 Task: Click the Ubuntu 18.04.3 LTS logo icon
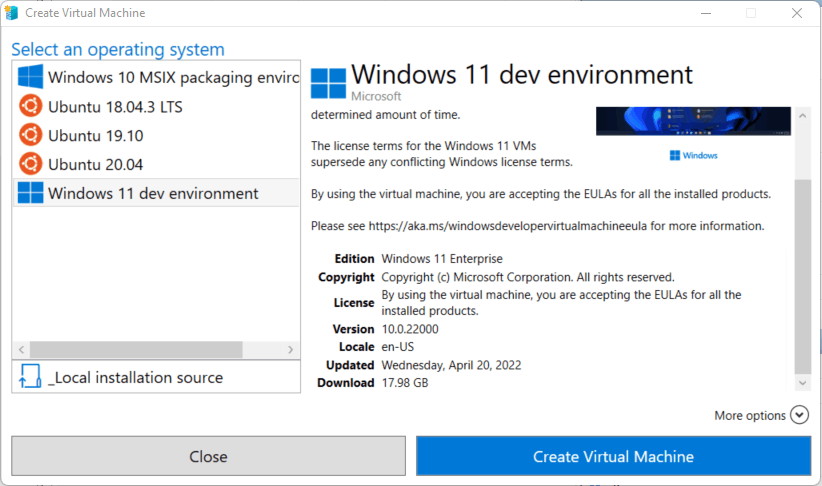30,106
